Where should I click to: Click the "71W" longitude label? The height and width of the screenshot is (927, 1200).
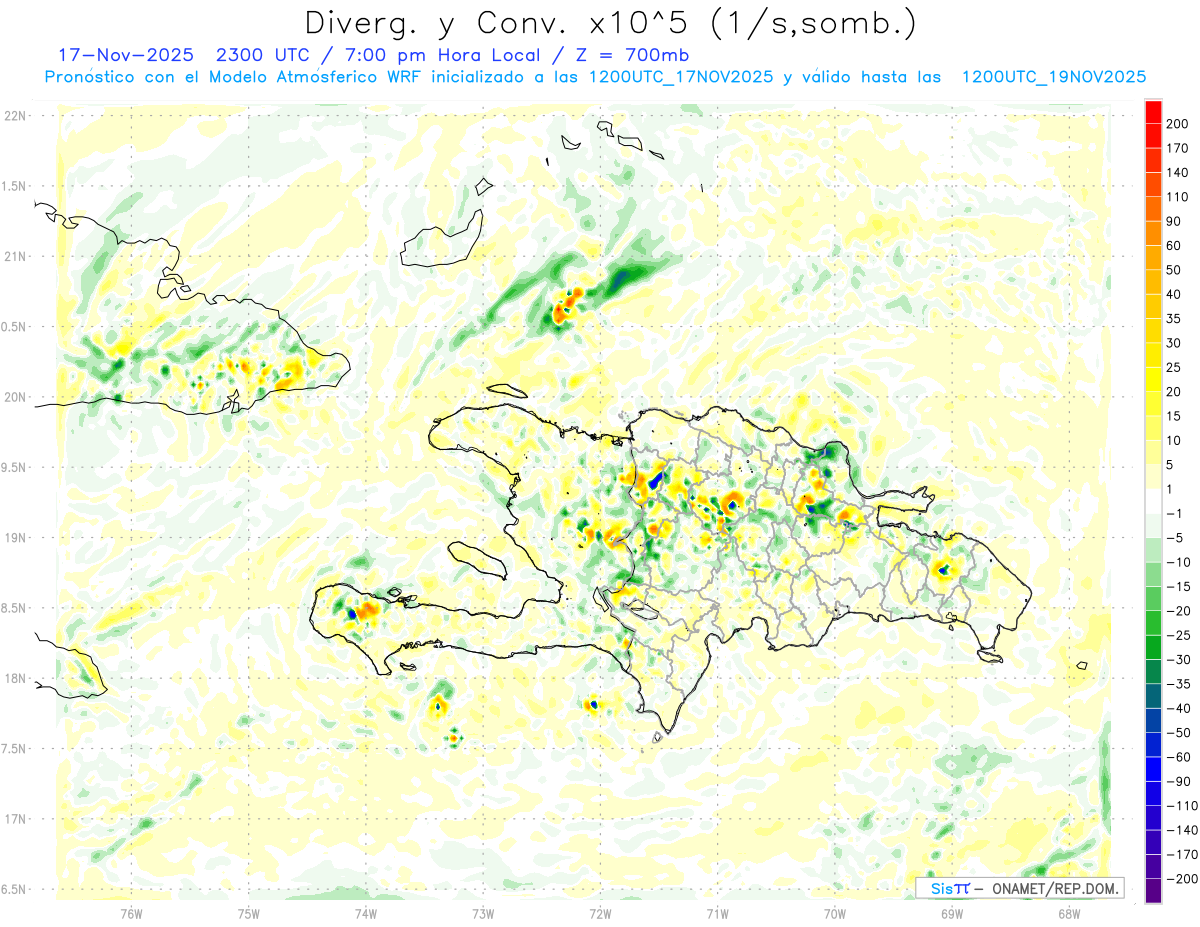(717, 912)
